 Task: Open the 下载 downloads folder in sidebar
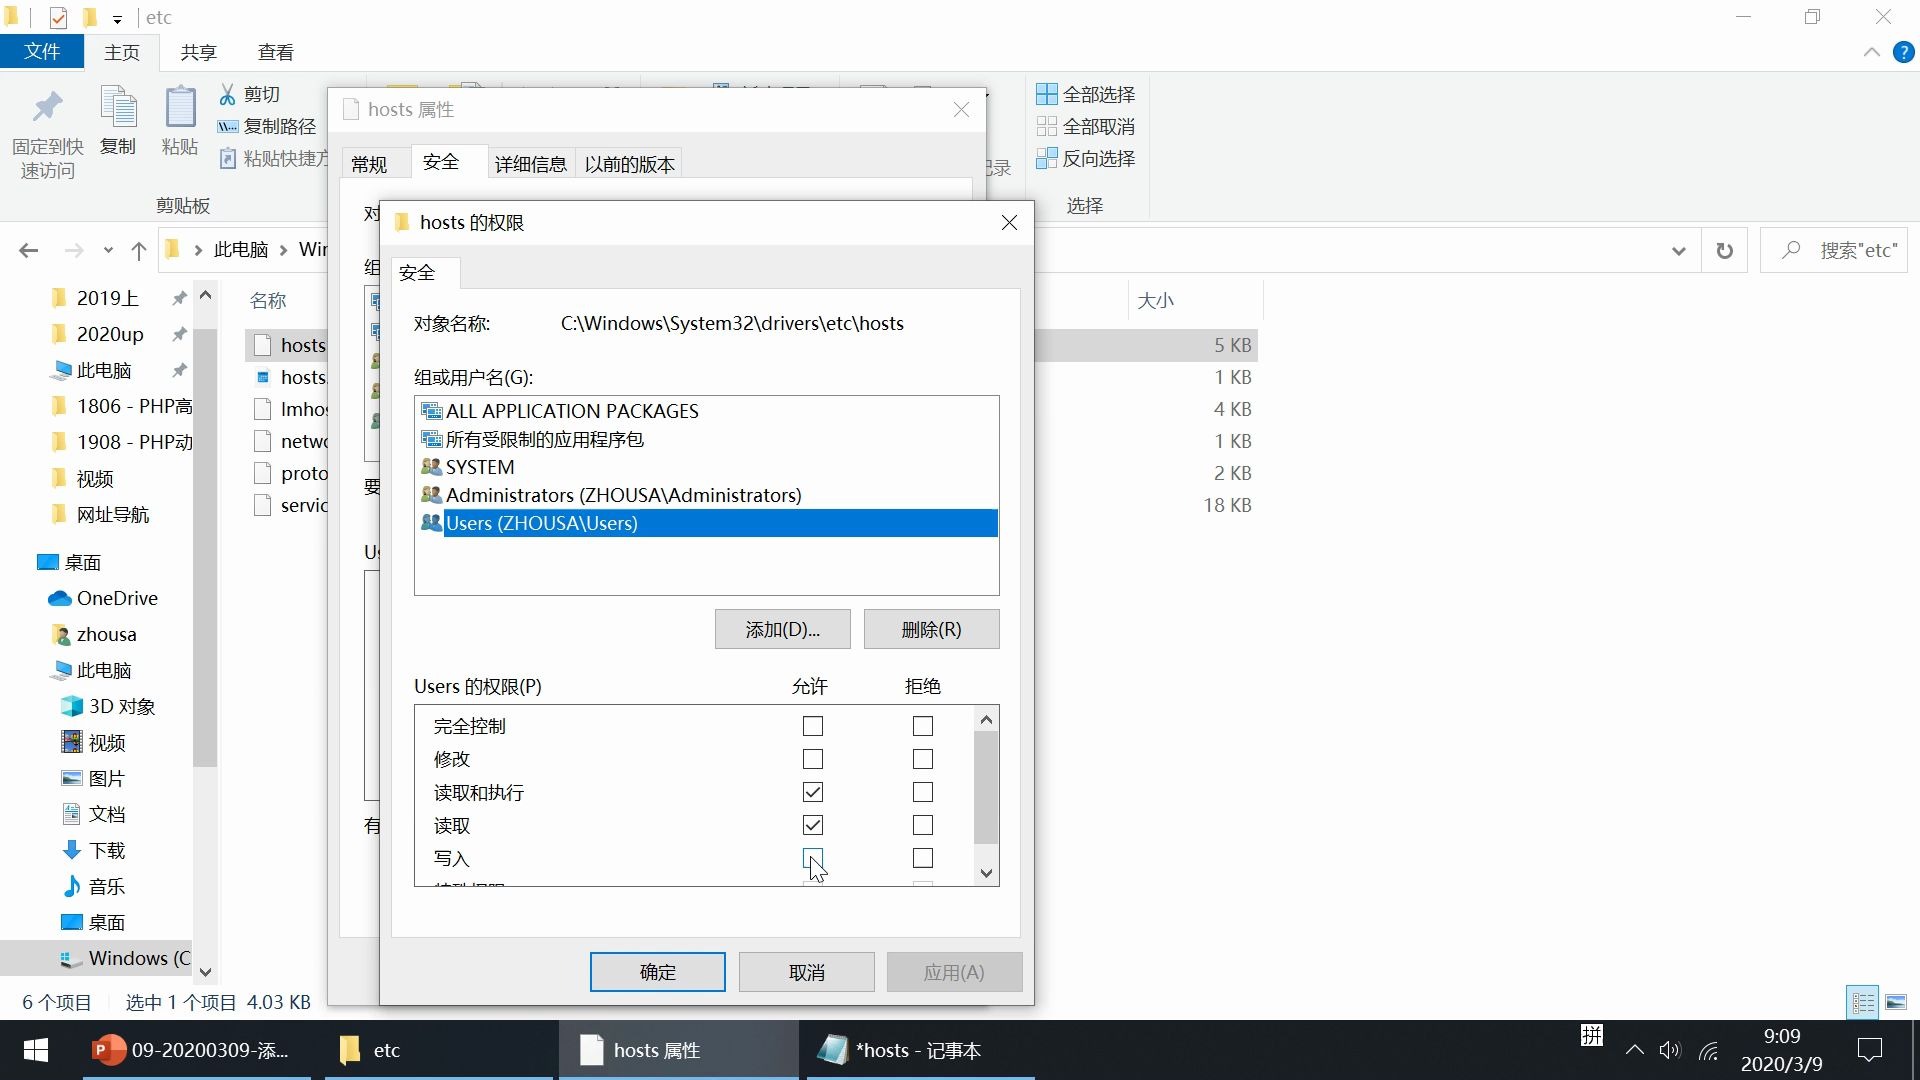pos(94,850)
